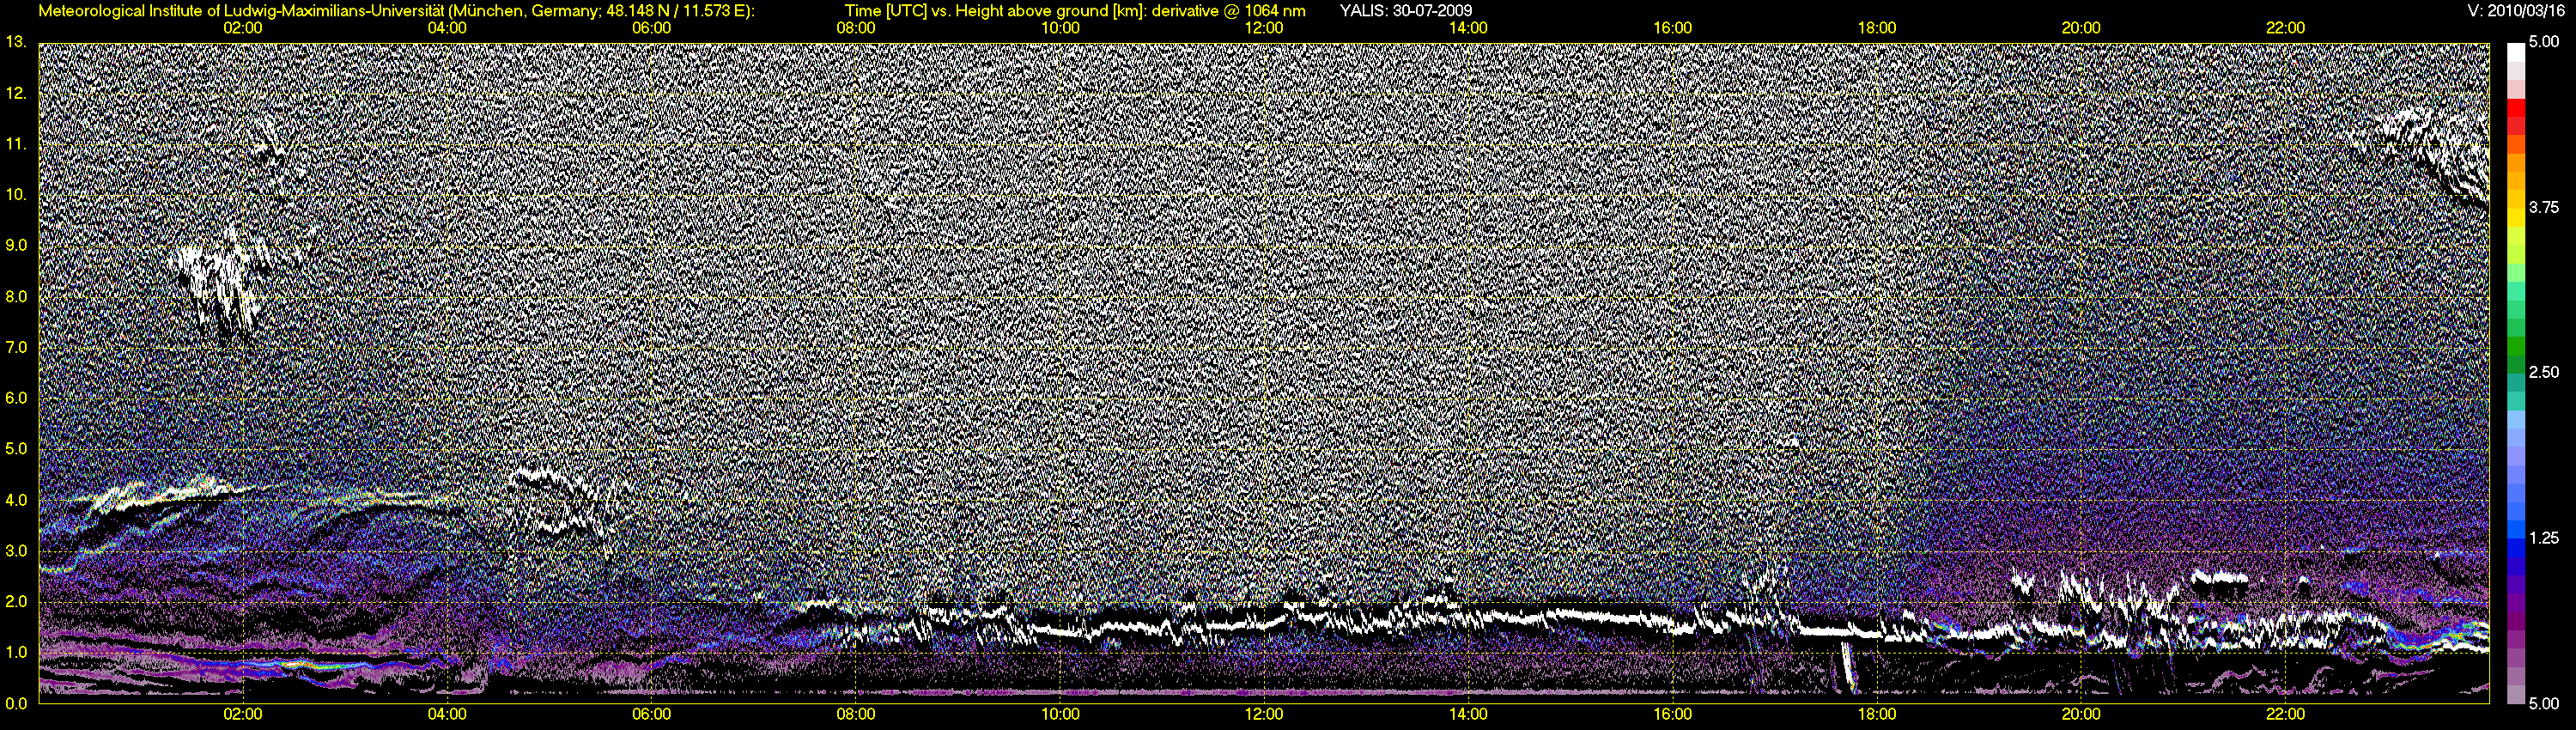This screenshot has height=730, width=2576.
Task: Click the 10:00 label on the top time axis
Action: [x=1060, y=28]
